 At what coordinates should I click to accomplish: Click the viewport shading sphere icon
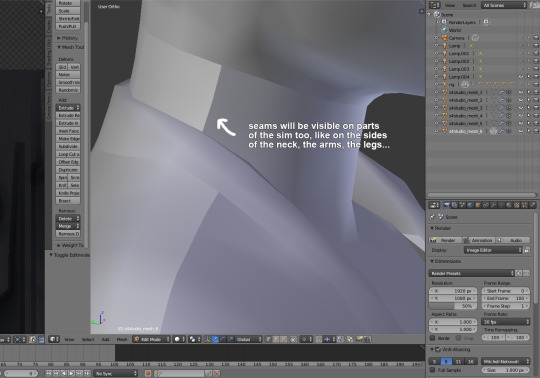[178, 339]
